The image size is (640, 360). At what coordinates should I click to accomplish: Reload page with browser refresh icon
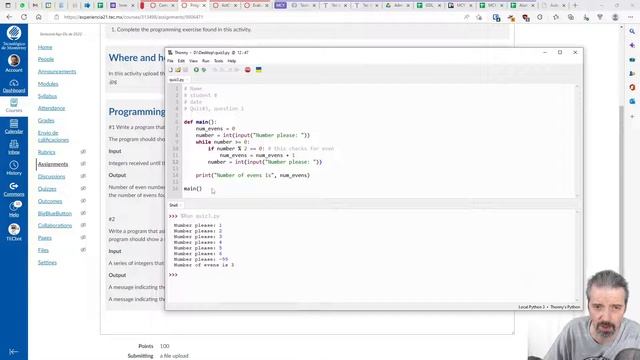[x=24, y=17]
